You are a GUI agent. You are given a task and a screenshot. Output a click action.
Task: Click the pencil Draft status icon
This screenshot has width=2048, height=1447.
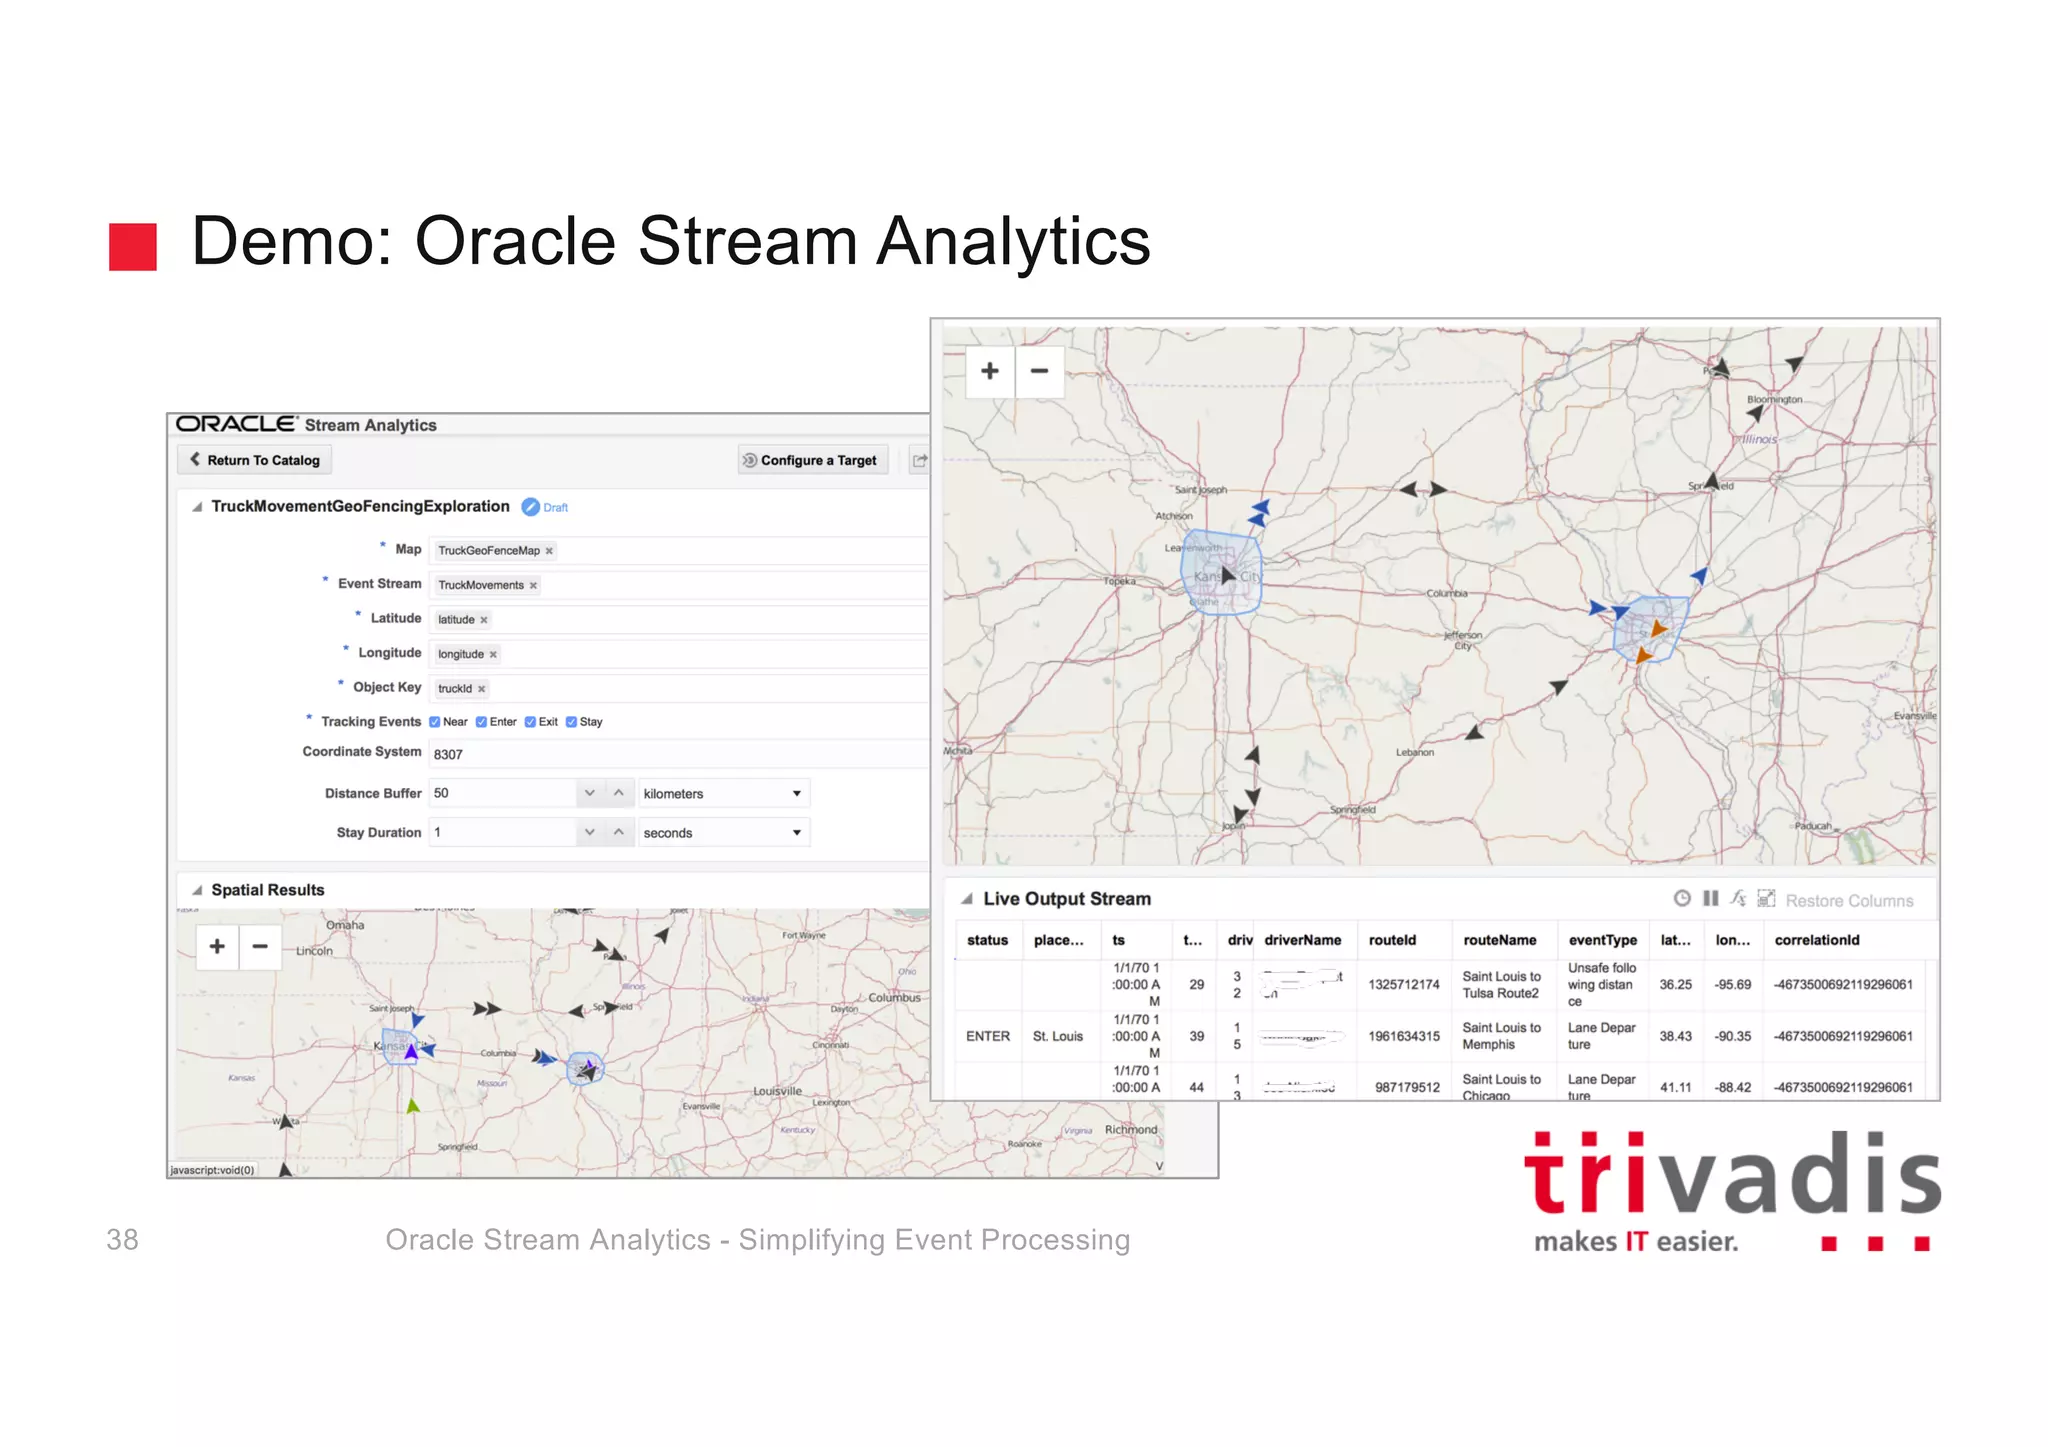coord(531,507)
